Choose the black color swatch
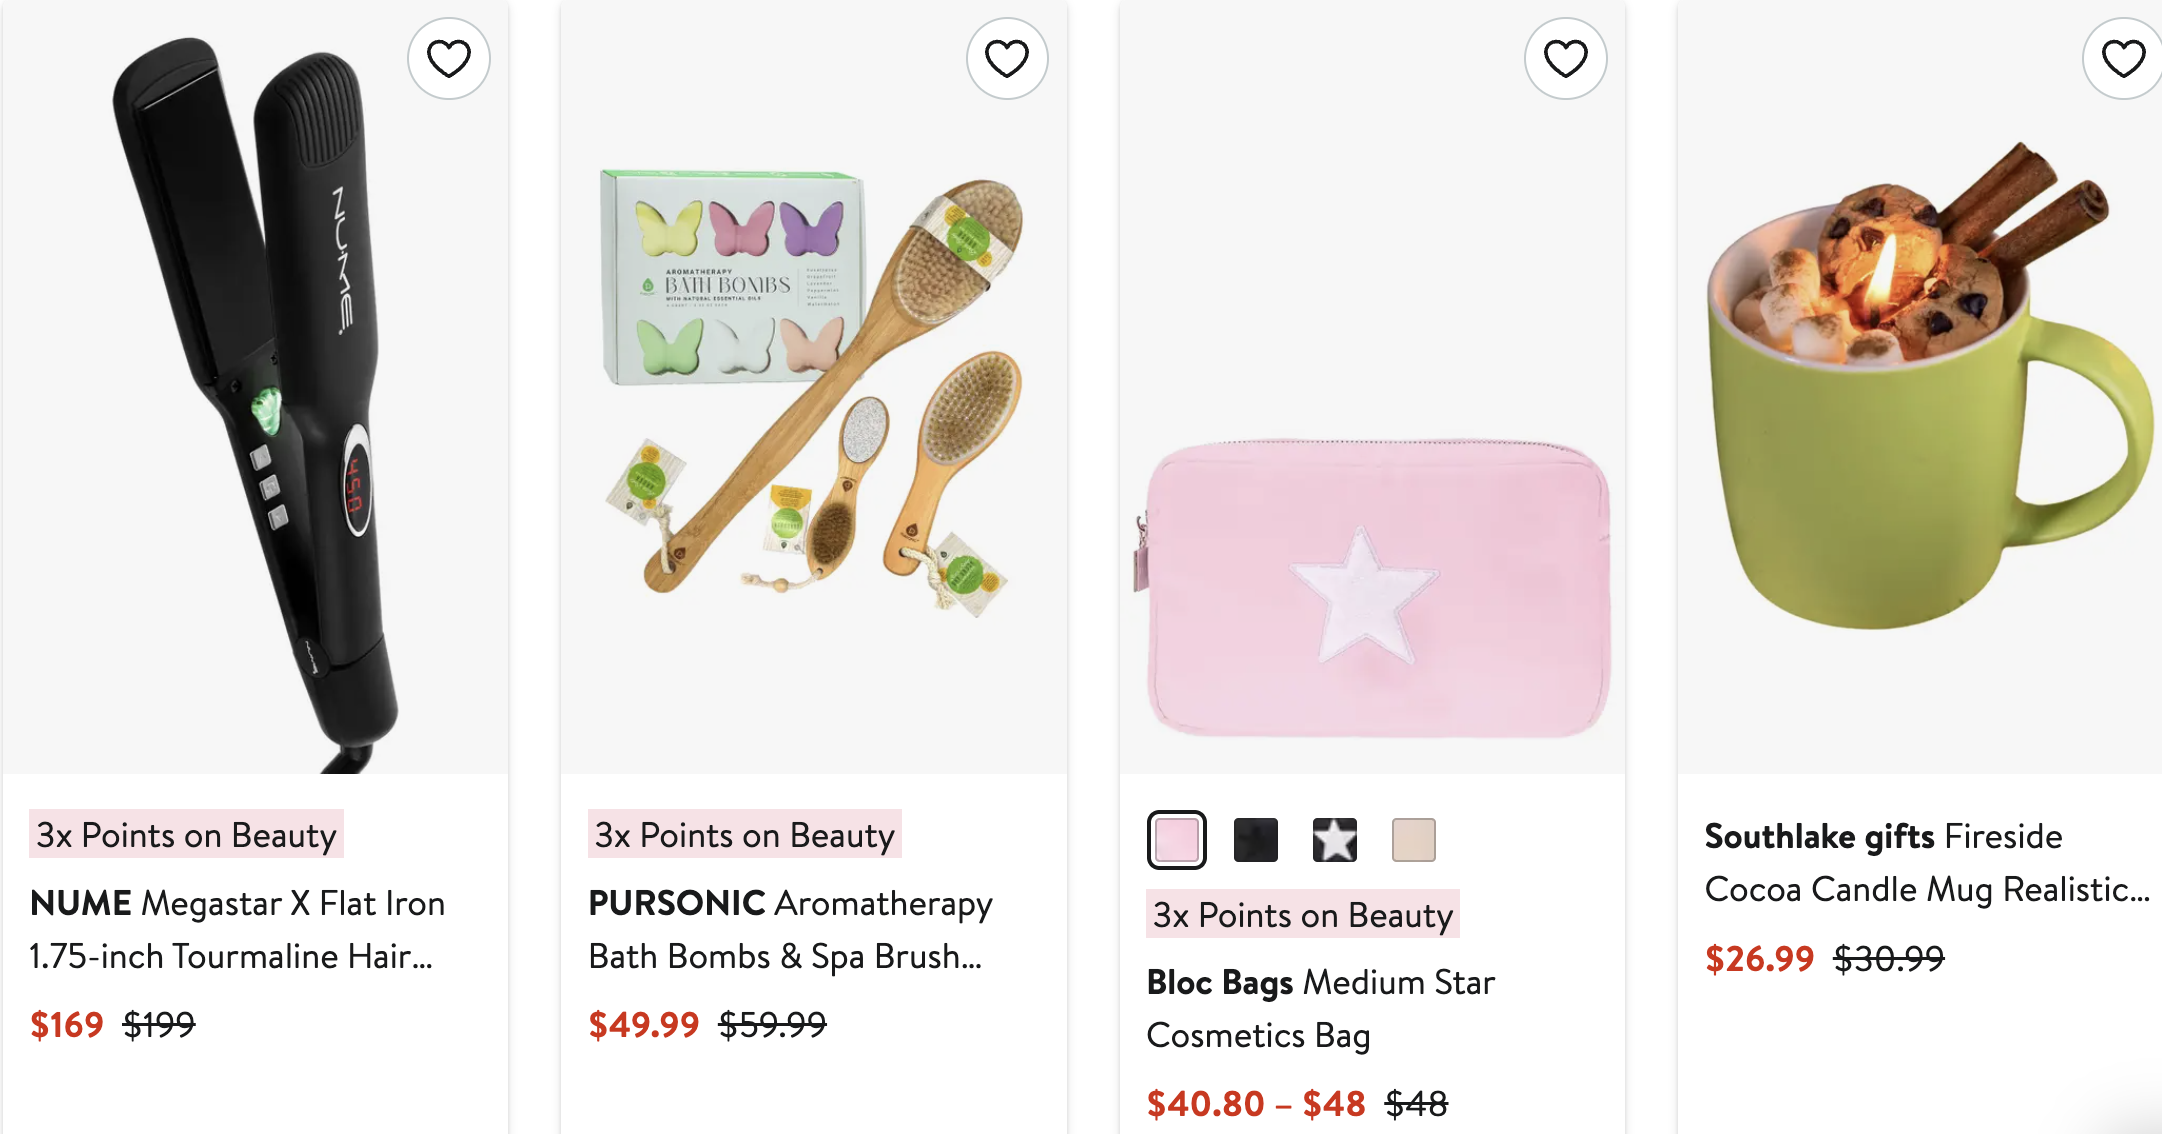Screen dimensions: 2162x1134 (x=1256, y=840)
